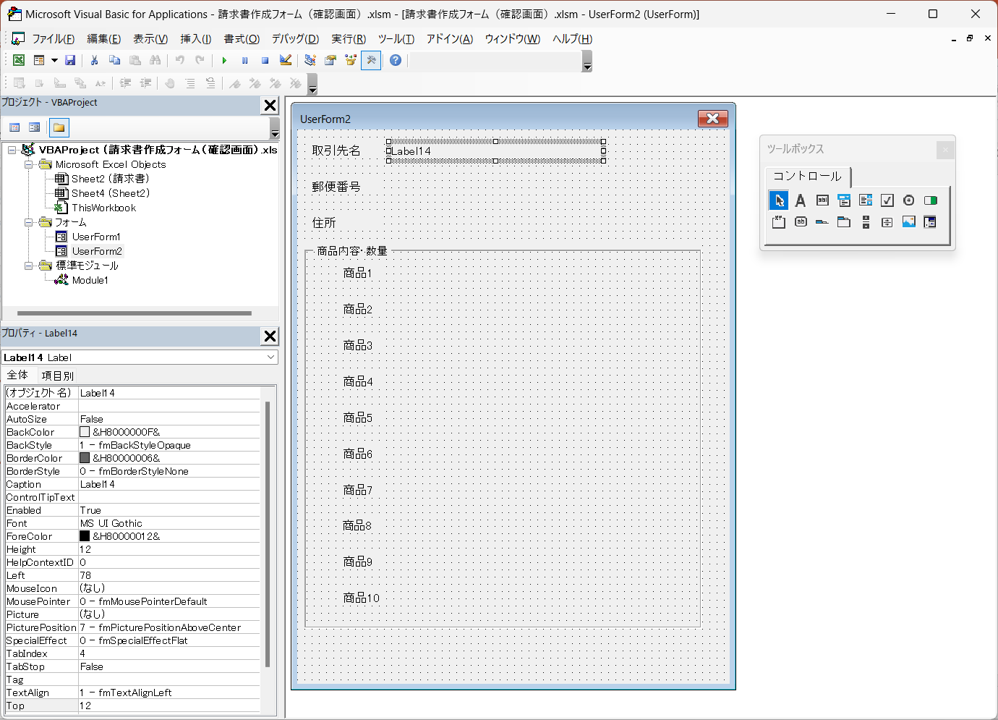Collapse the フォーム folder in project tree
998x720 pixels.
pyautogui.click(x=30, y=222)
